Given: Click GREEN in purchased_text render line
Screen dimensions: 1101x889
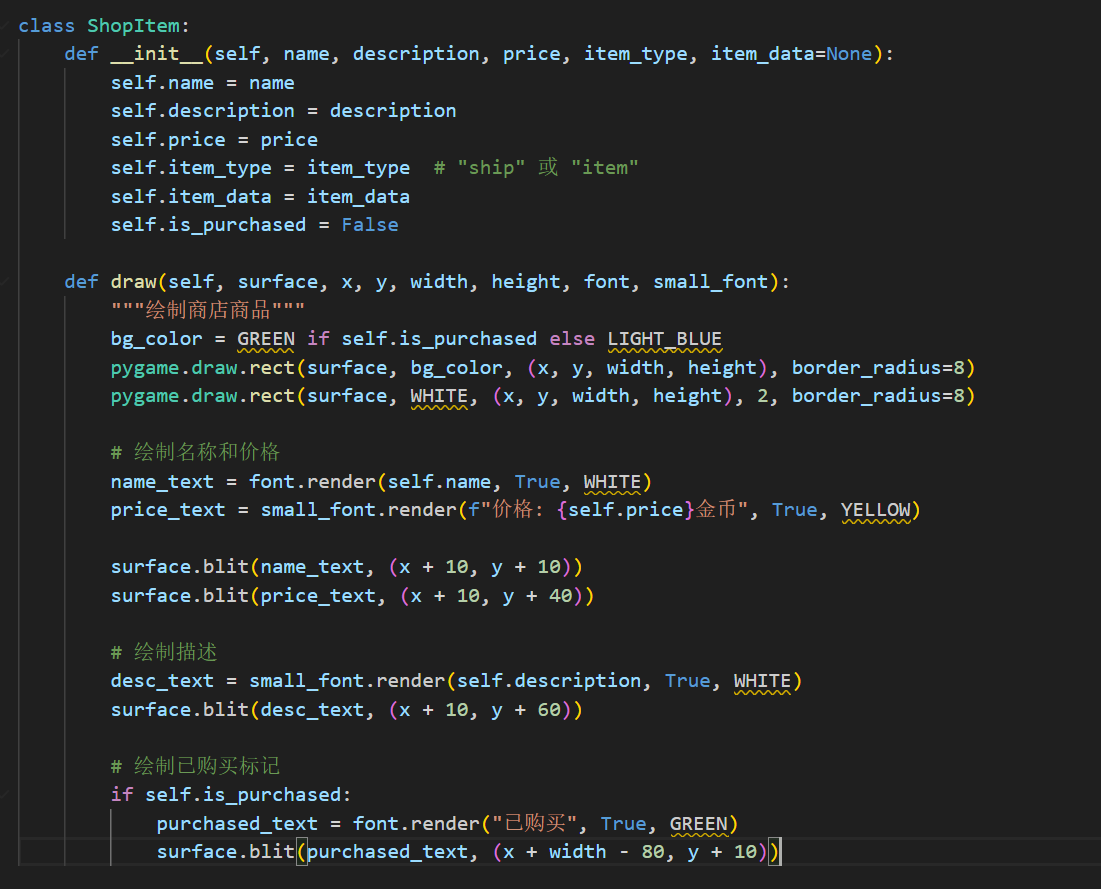Looking at the screenshot, I should [x=699, y=824].
